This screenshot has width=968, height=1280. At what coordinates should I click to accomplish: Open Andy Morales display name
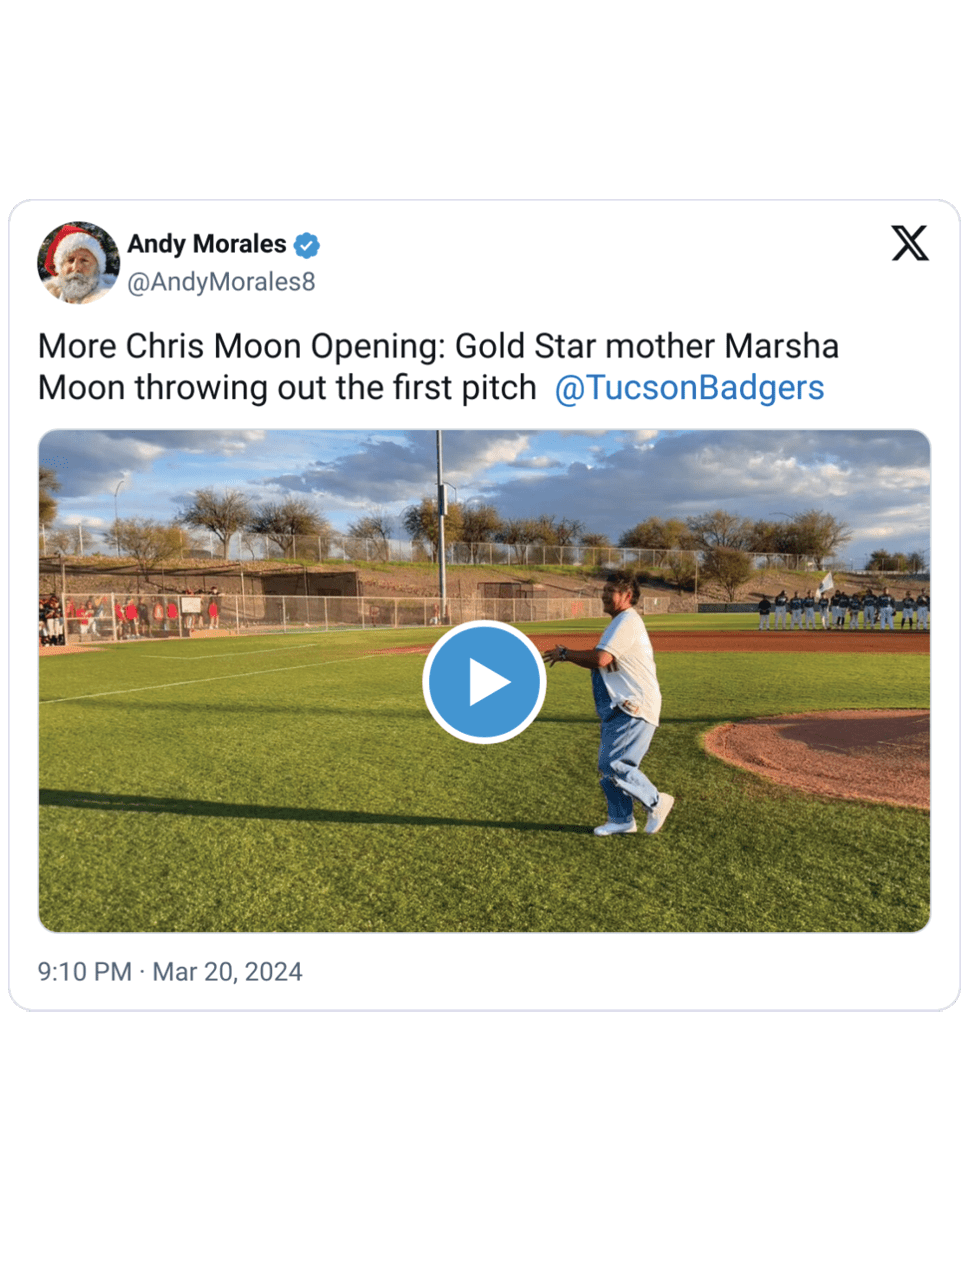point(206,244)
